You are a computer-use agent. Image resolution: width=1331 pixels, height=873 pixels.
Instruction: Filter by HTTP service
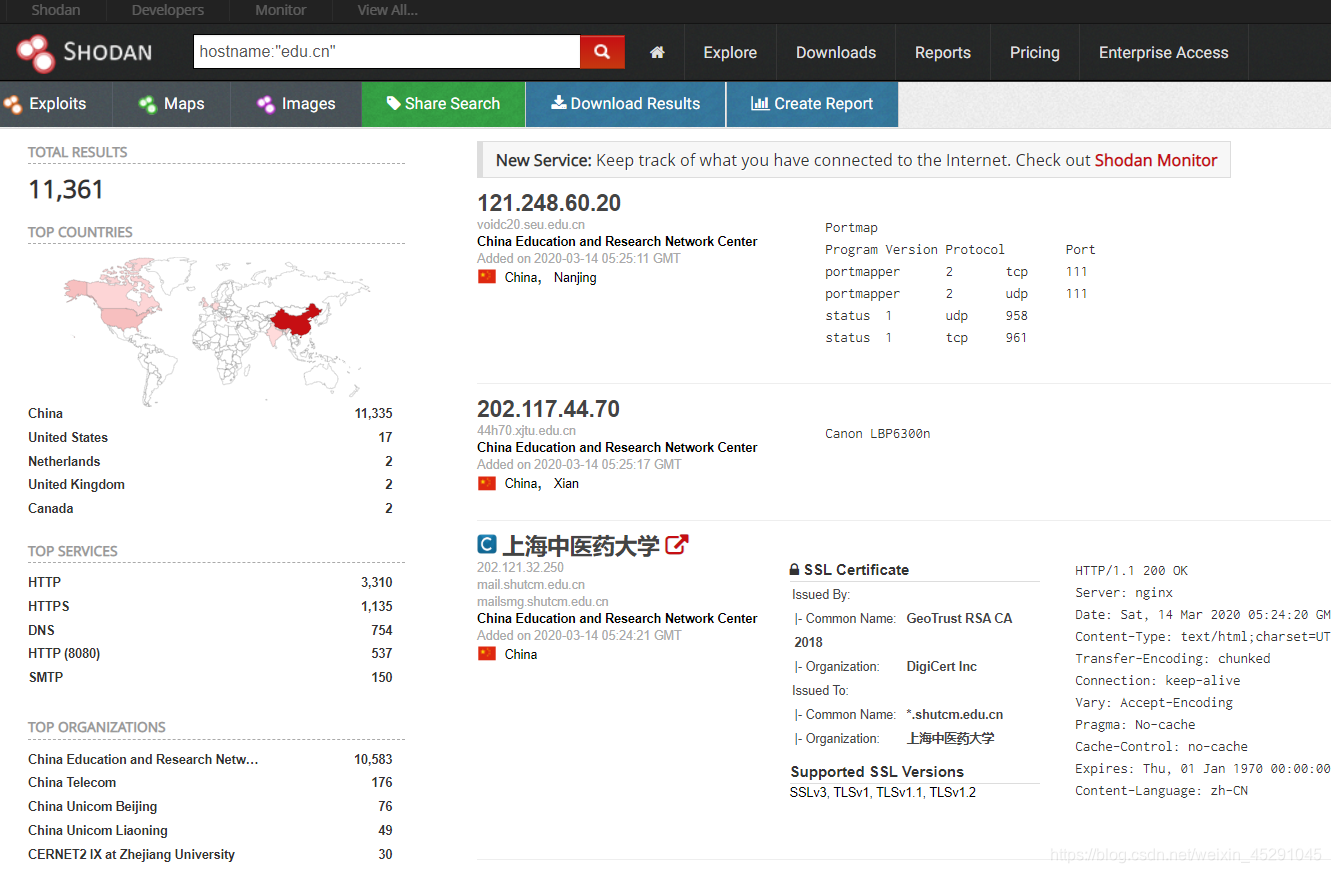[x=44, y=582]
